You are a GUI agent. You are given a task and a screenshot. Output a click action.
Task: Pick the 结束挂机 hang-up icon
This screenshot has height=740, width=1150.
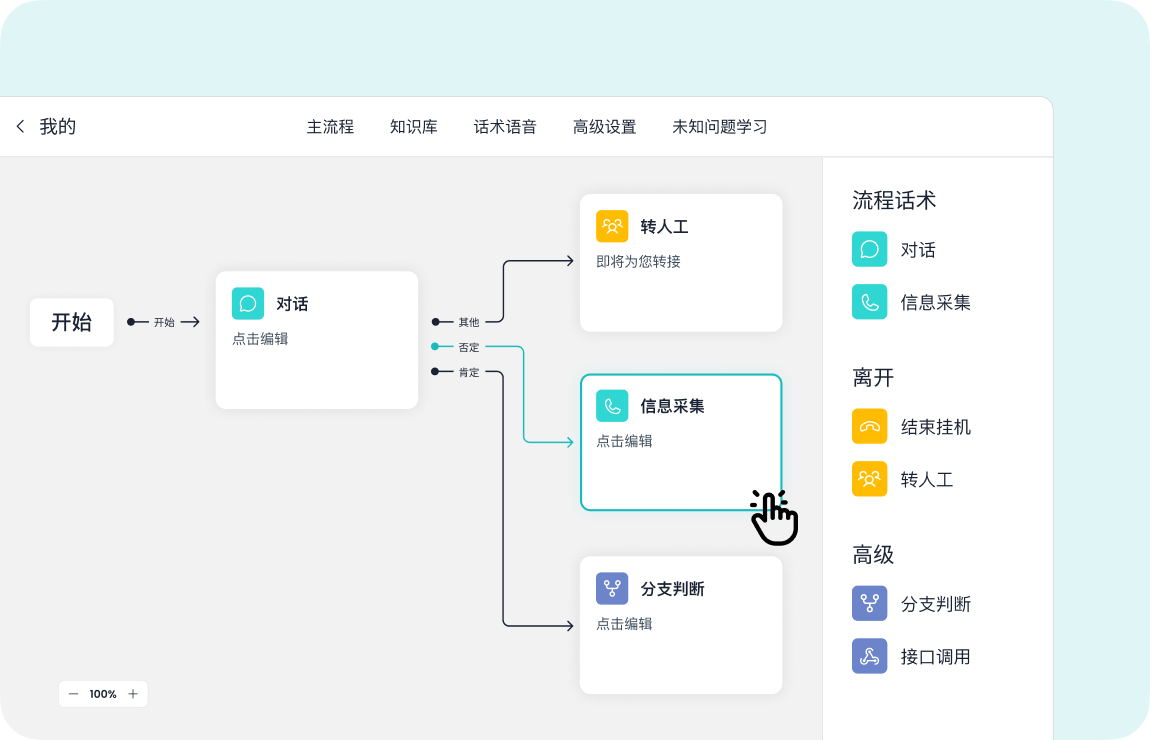869,426
